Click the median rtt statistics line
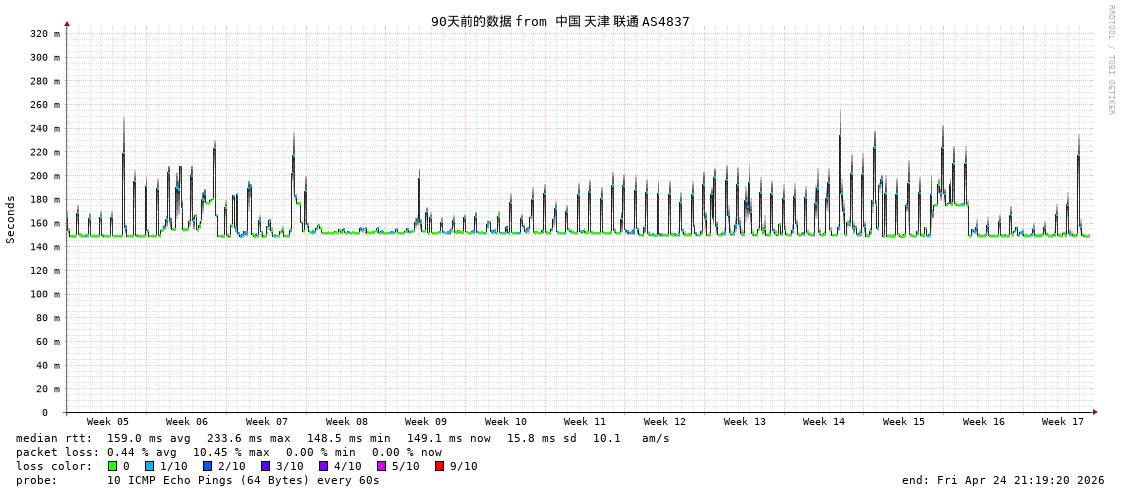This screenshot has width=1121, height=494. [x=342, y=438]
